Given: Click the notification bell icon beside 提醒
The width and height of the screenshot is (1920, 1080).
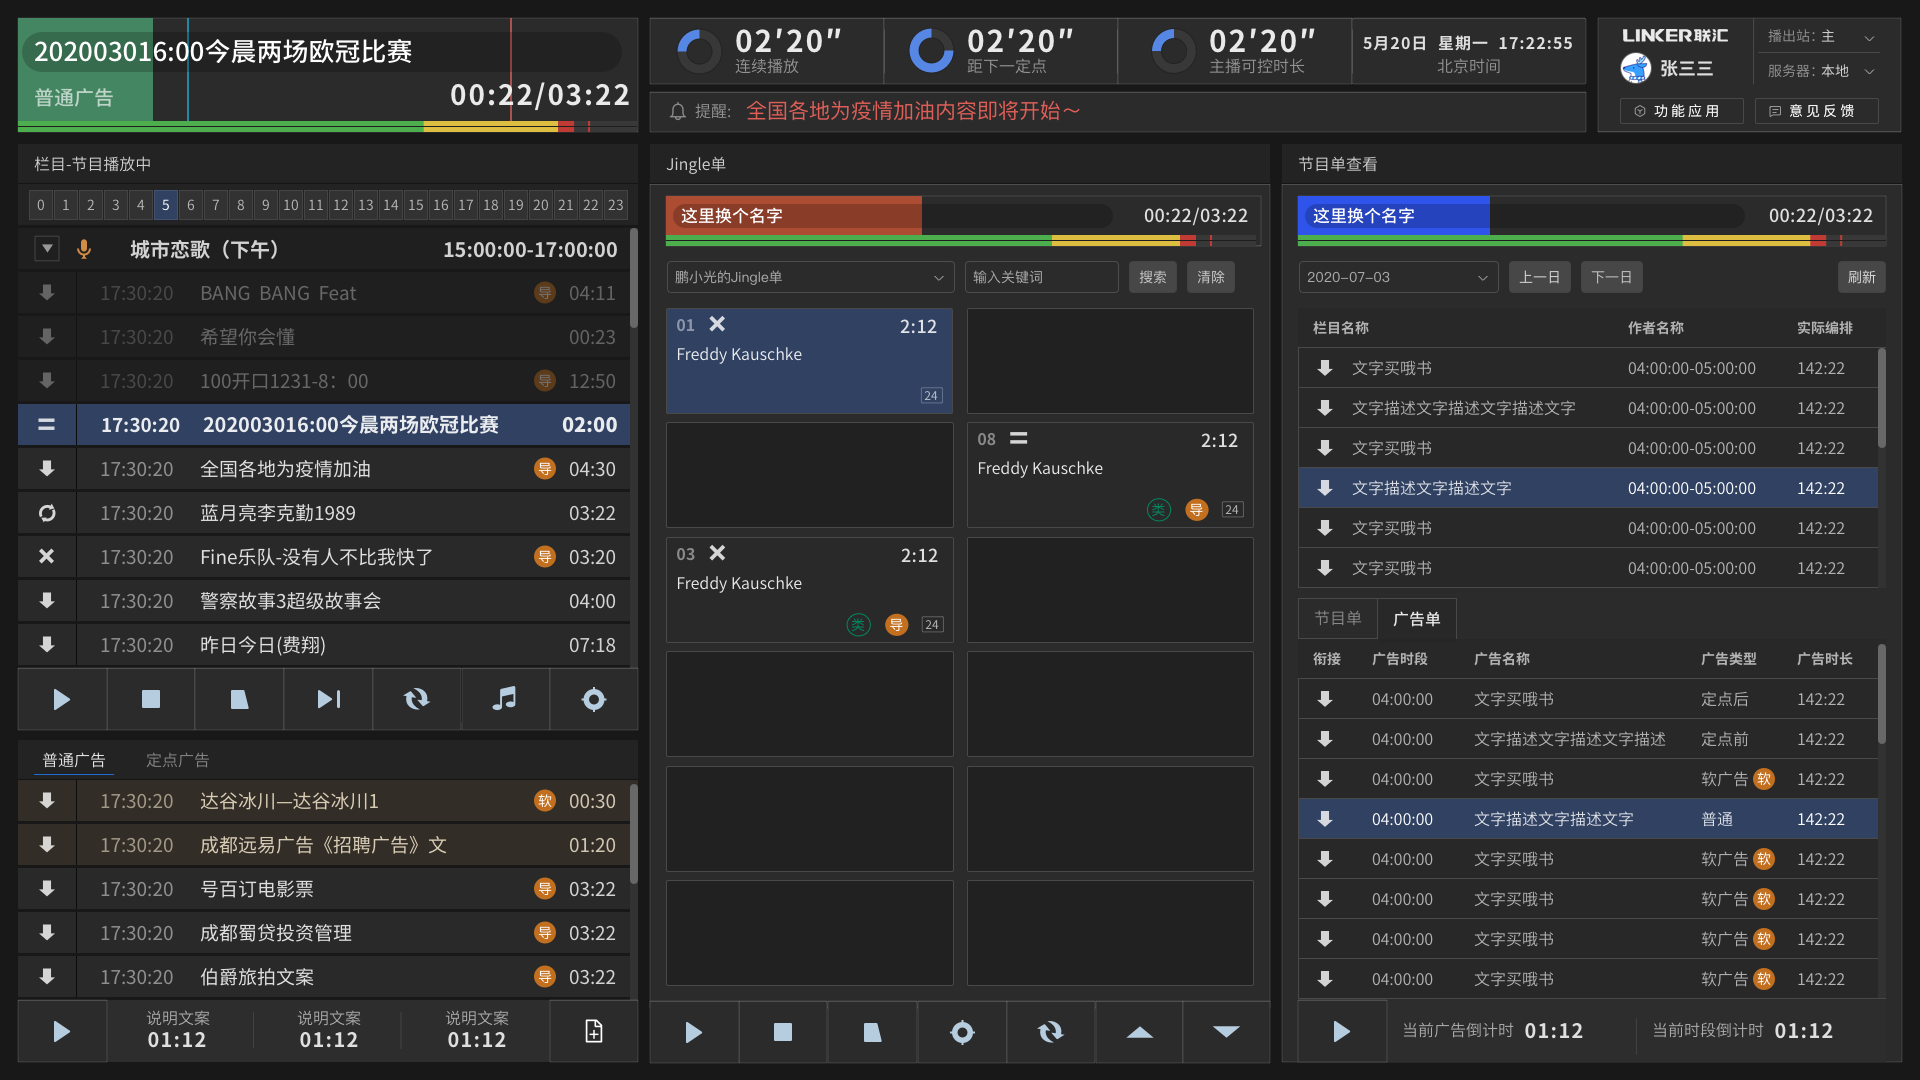Looking at the screenshot, I should (677, 111).
